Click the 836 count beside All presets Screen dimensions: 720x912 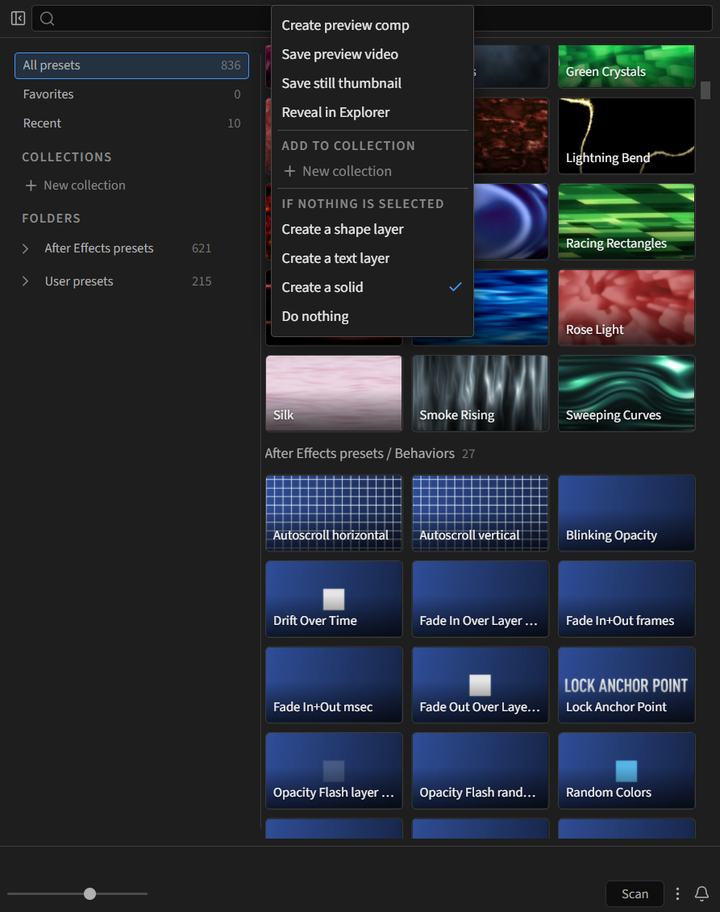[x=230, y=65]
